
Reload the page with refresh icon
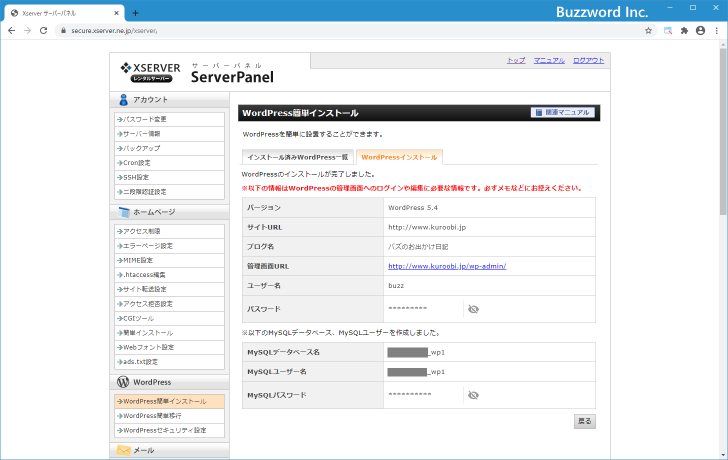(x=43, y=31)
